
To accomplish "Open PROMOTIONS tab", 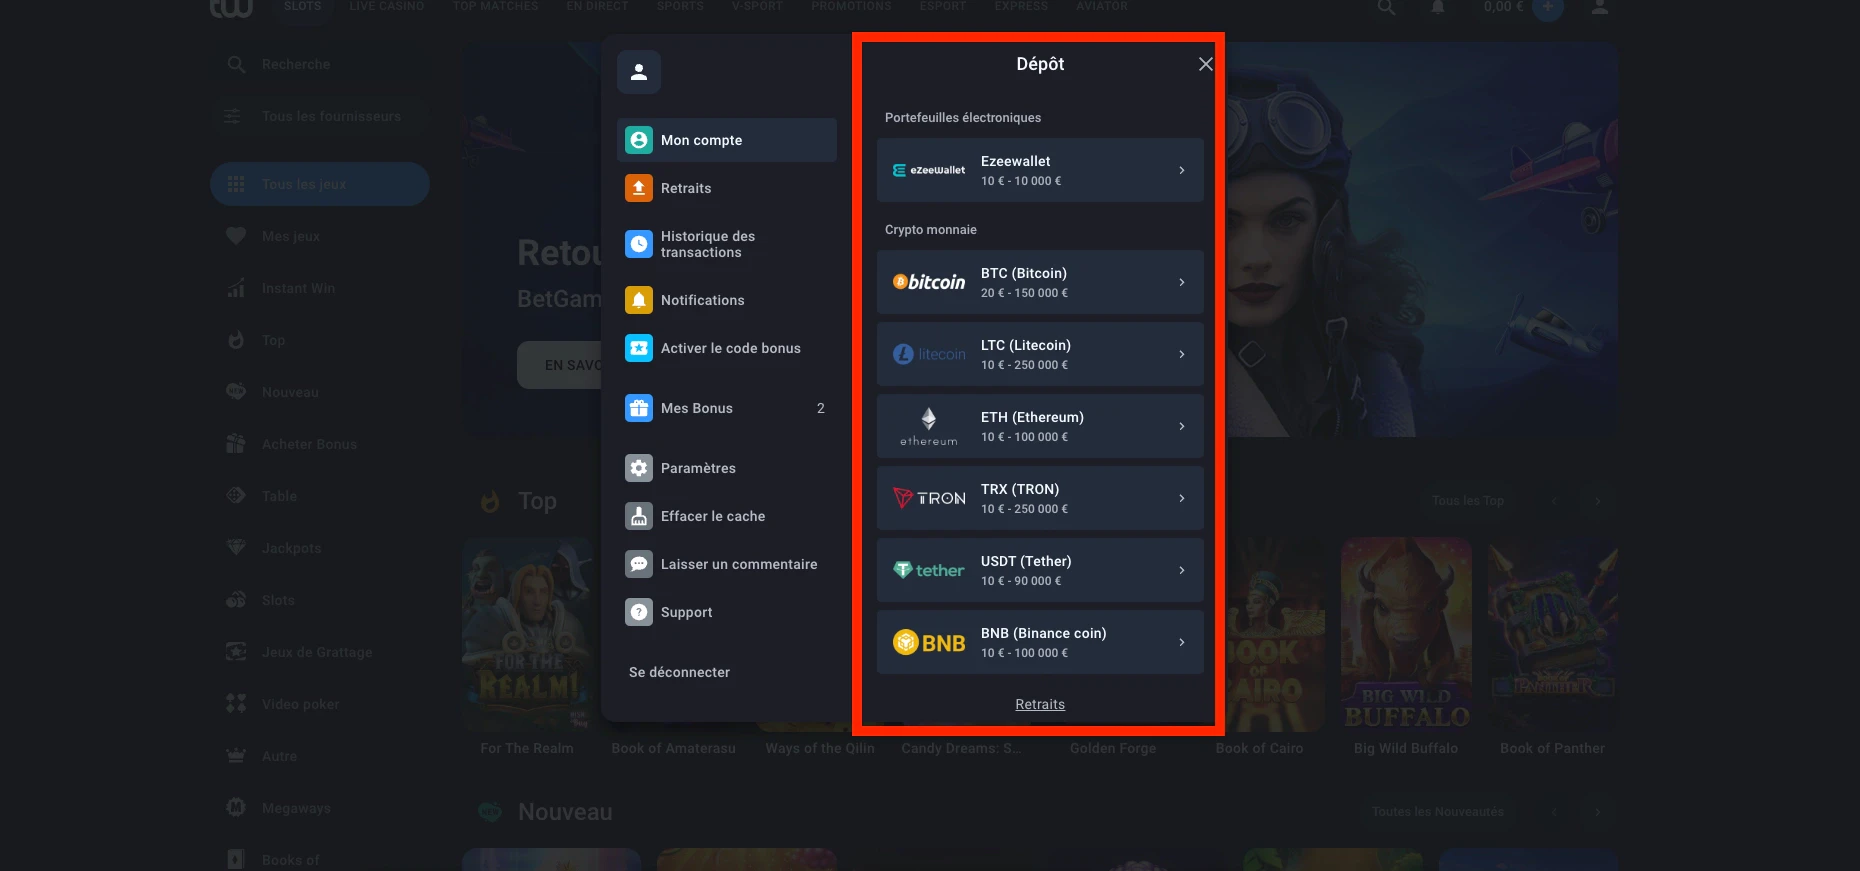I will coord(851,6).
